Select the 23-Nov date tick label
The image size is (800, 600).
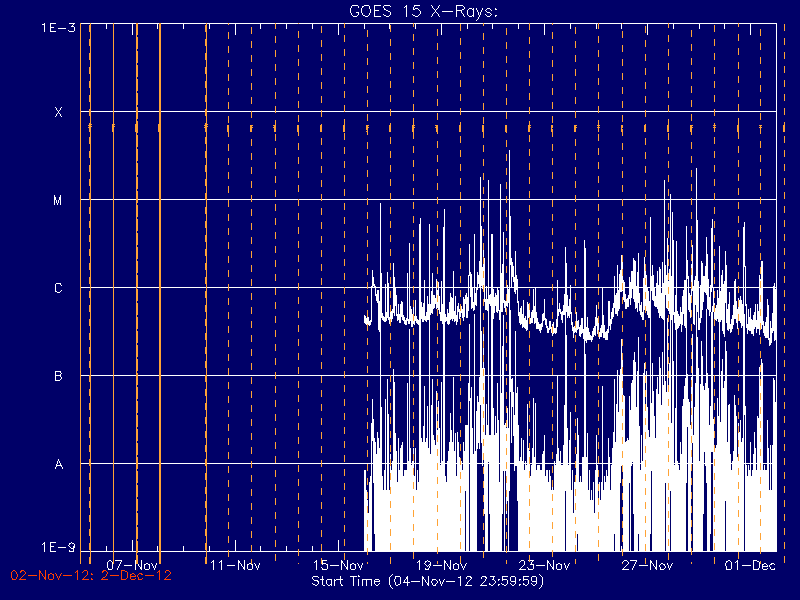(544, 565)
